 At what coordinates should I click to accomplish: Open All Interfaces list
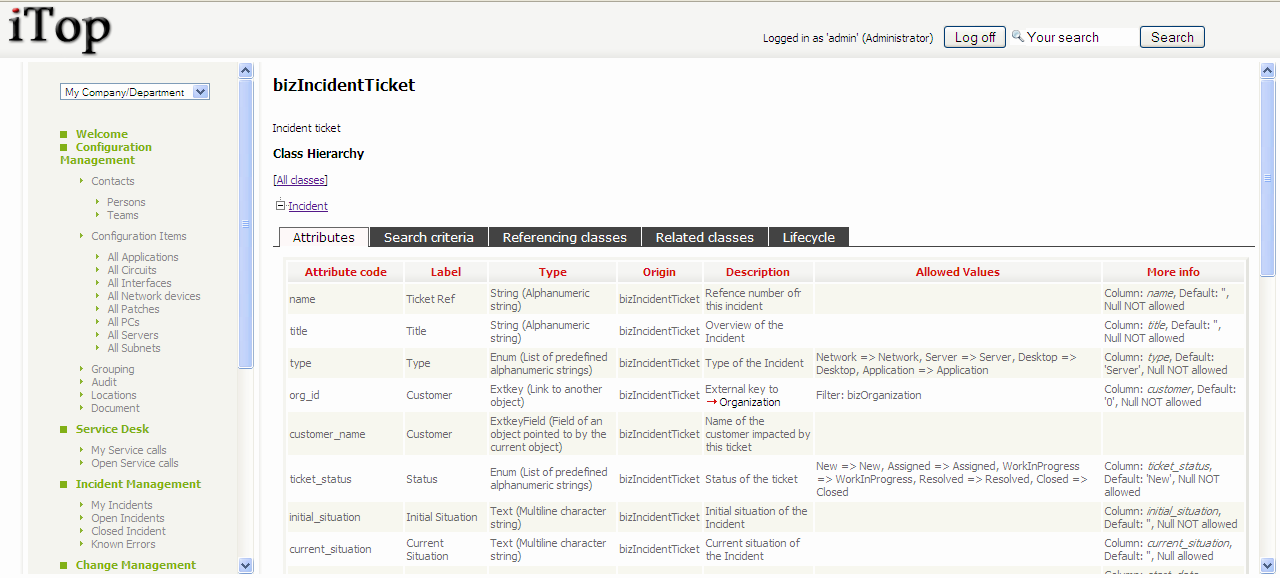click(x=140, y=283)
